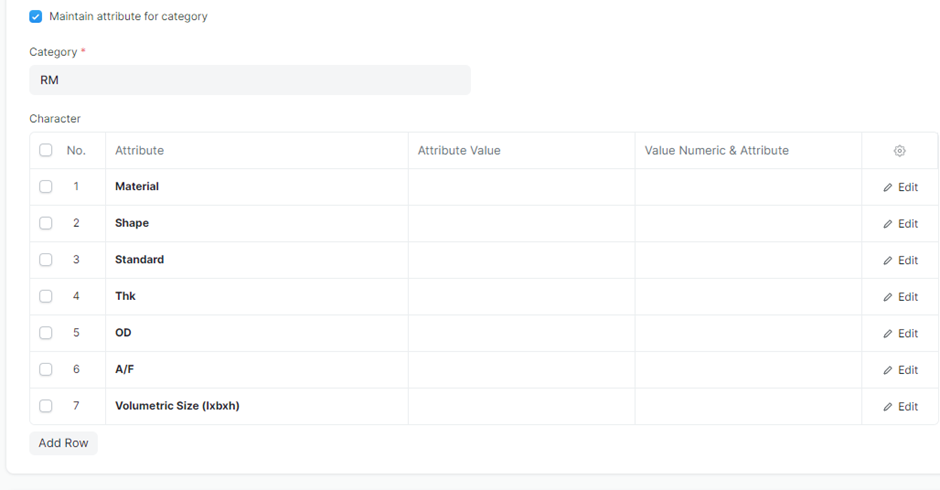Click the Add Row button
Screen dimensions: 940x490
tap(63, 443)
